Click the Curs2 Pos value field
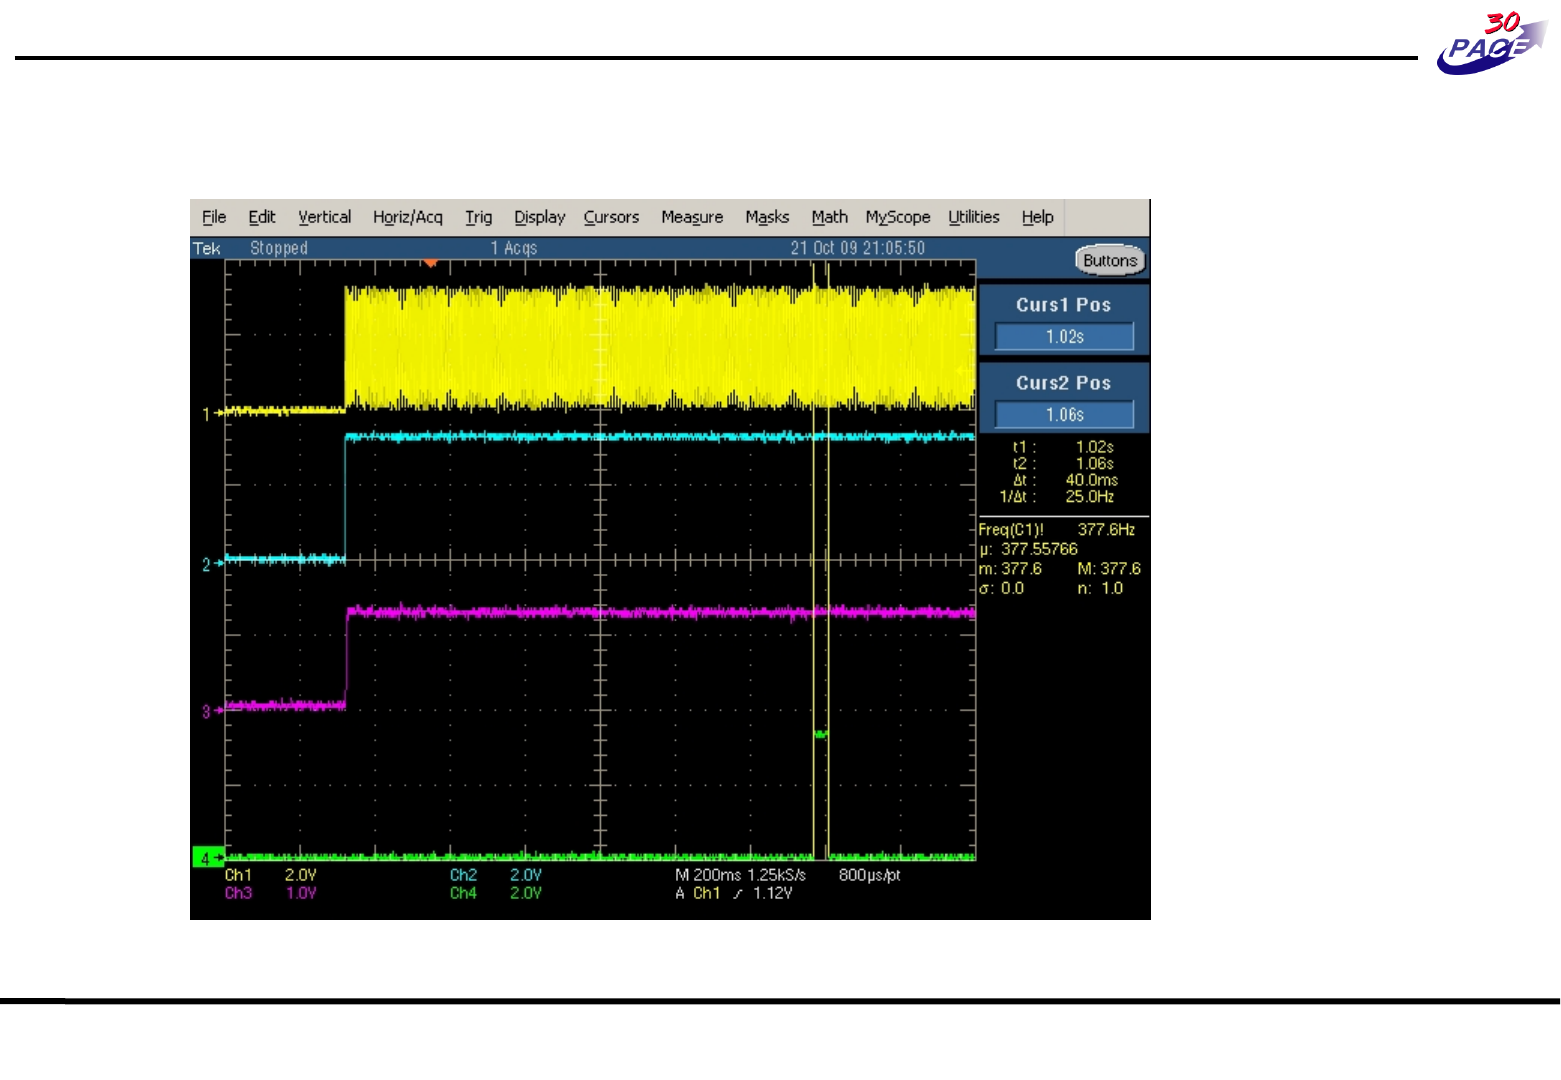The height and width of the screenshot is (1080, 1561). [x=1064, y=415]
